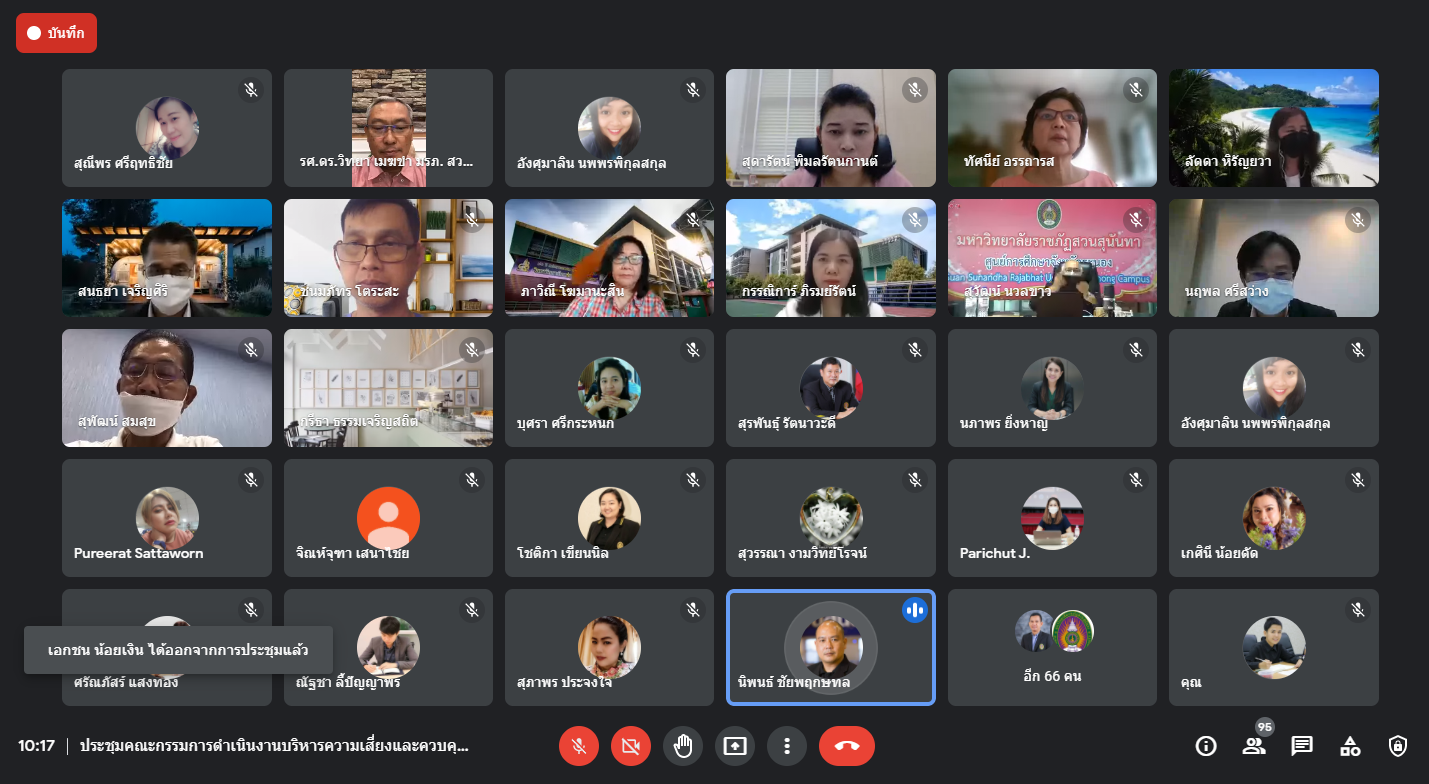This screenshot has width=1429, height=784.
Task: Open the chat panel
Action: point(1302,746)
